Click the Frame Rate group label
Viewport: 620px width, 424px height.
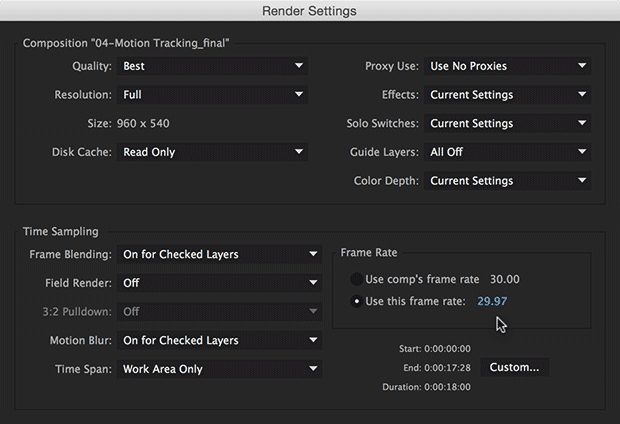point(369,252)
